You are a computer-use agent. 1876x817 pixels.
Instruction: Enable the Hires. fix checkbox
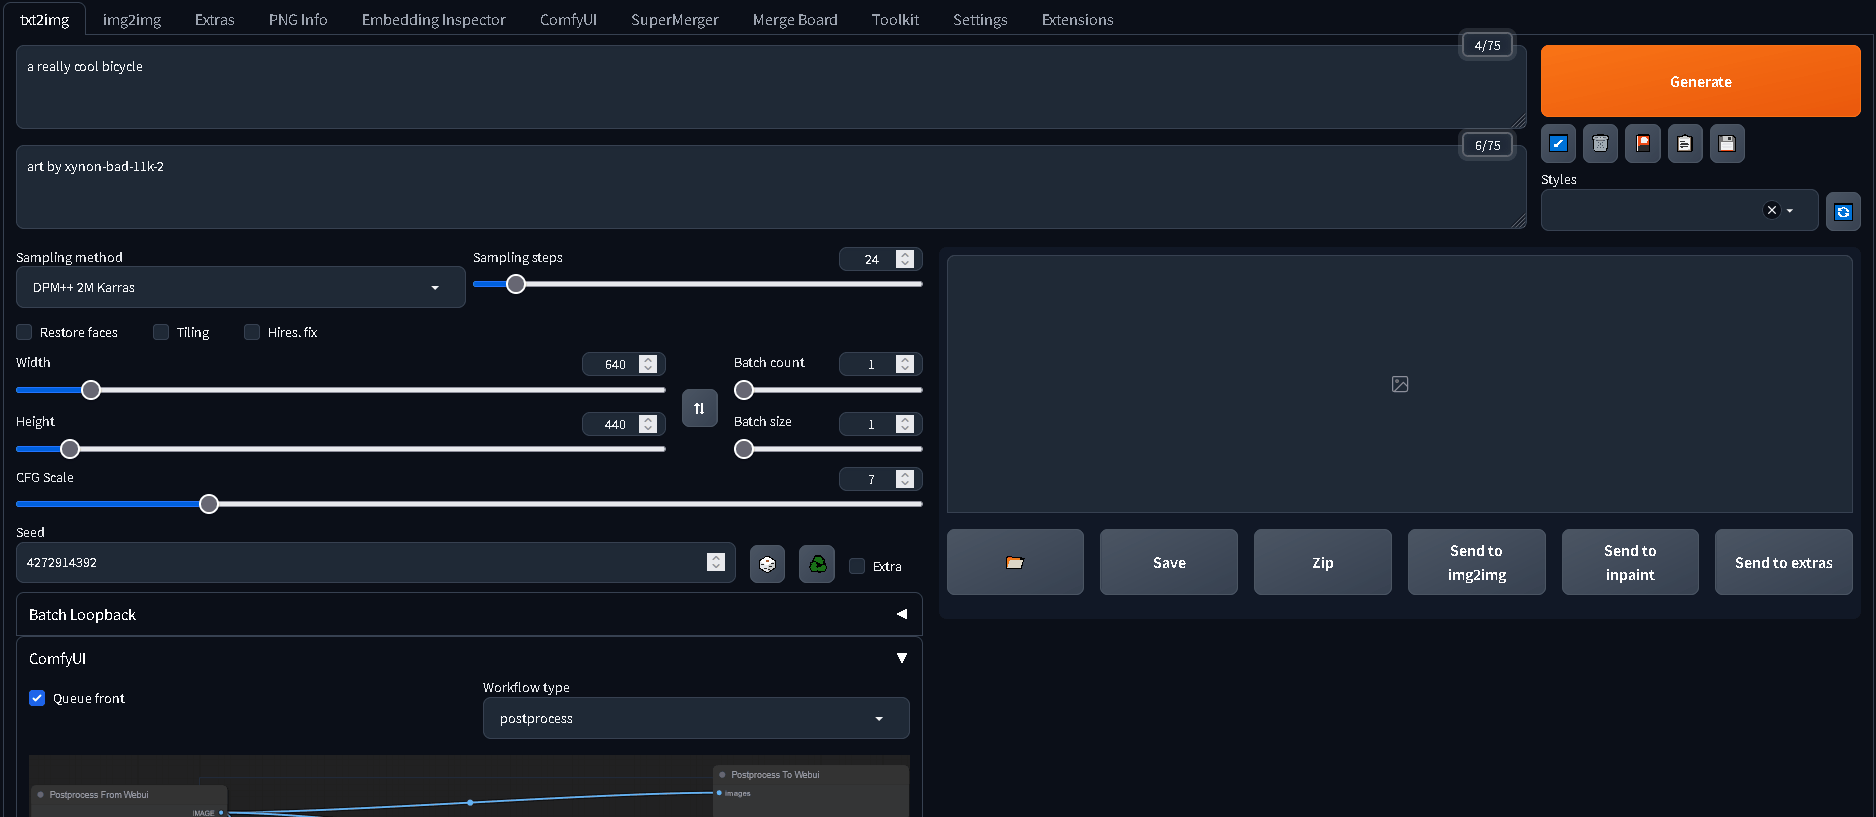252,332
